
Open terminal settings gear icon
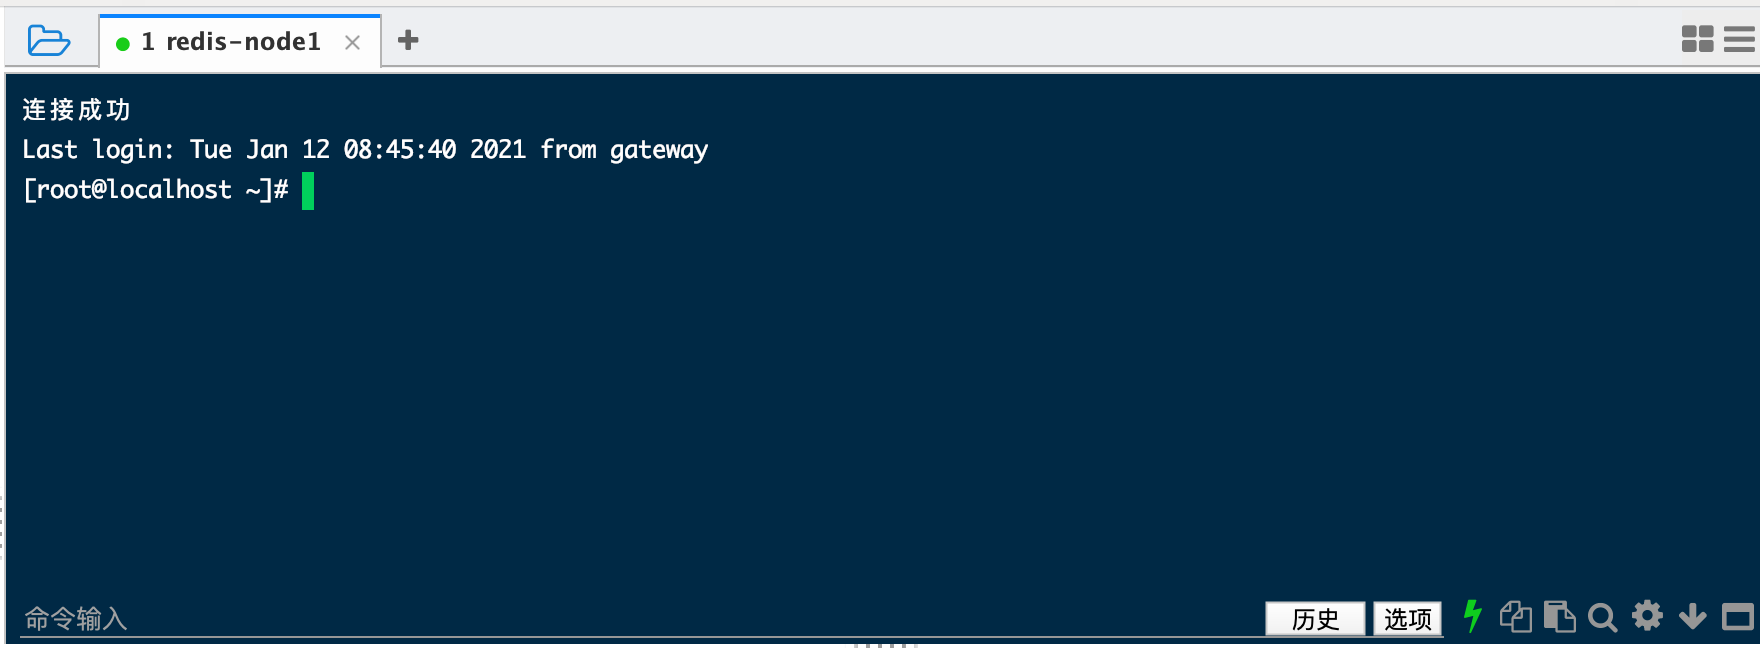1647,616
